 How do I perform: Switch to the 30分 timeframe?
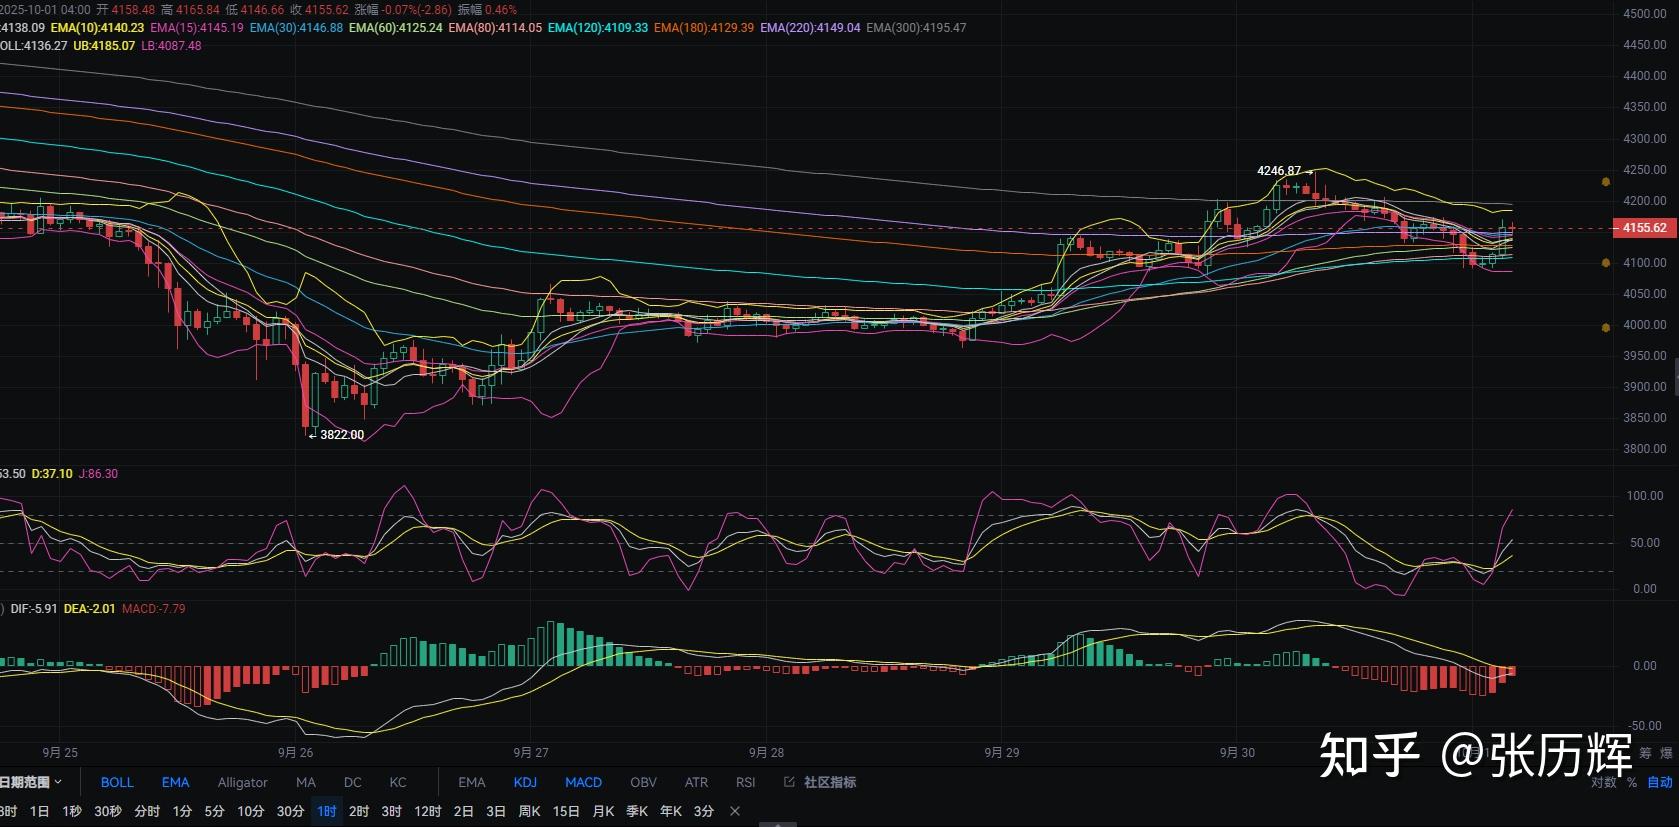(x=290, y=811)
